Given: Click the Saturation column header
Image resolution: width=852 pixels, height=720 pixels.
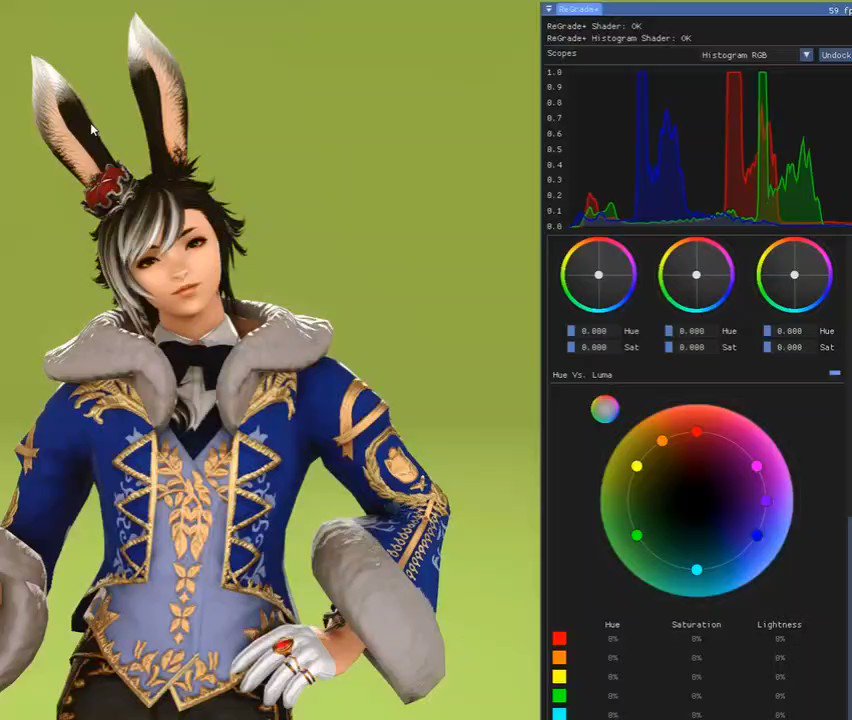Looking at the screenshot, I should [x=696, y=625].
